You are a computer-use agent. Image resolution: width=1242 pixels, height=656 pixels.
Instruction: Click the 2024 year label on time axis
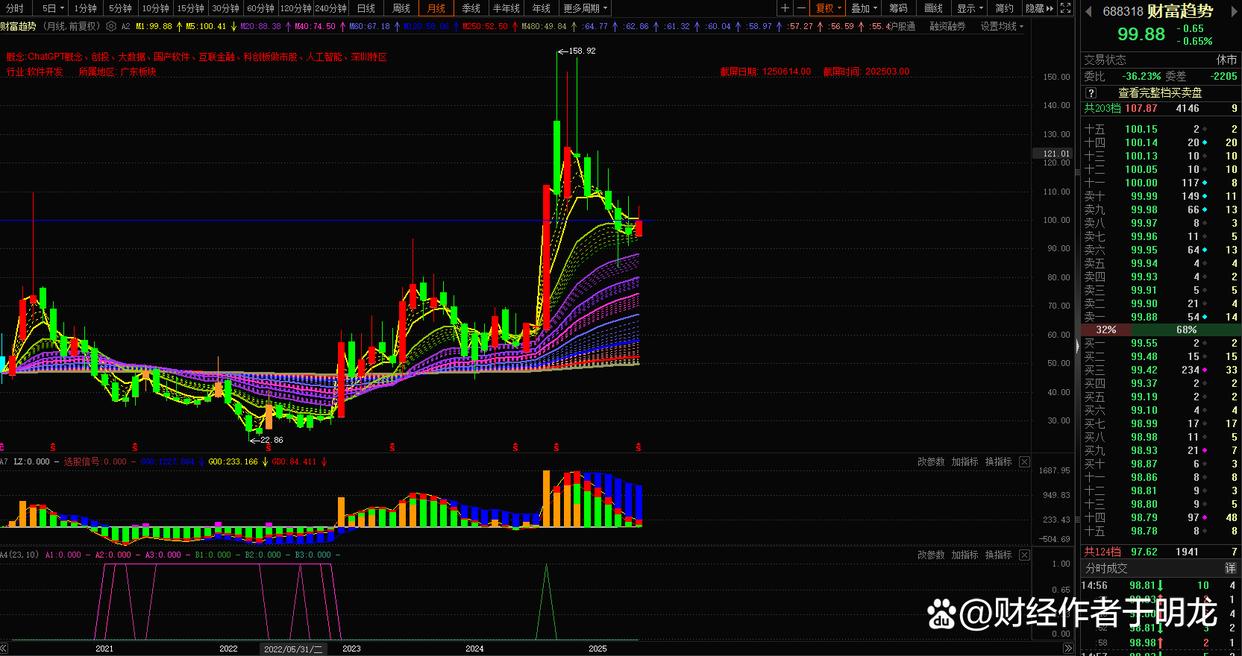(474, 649)
